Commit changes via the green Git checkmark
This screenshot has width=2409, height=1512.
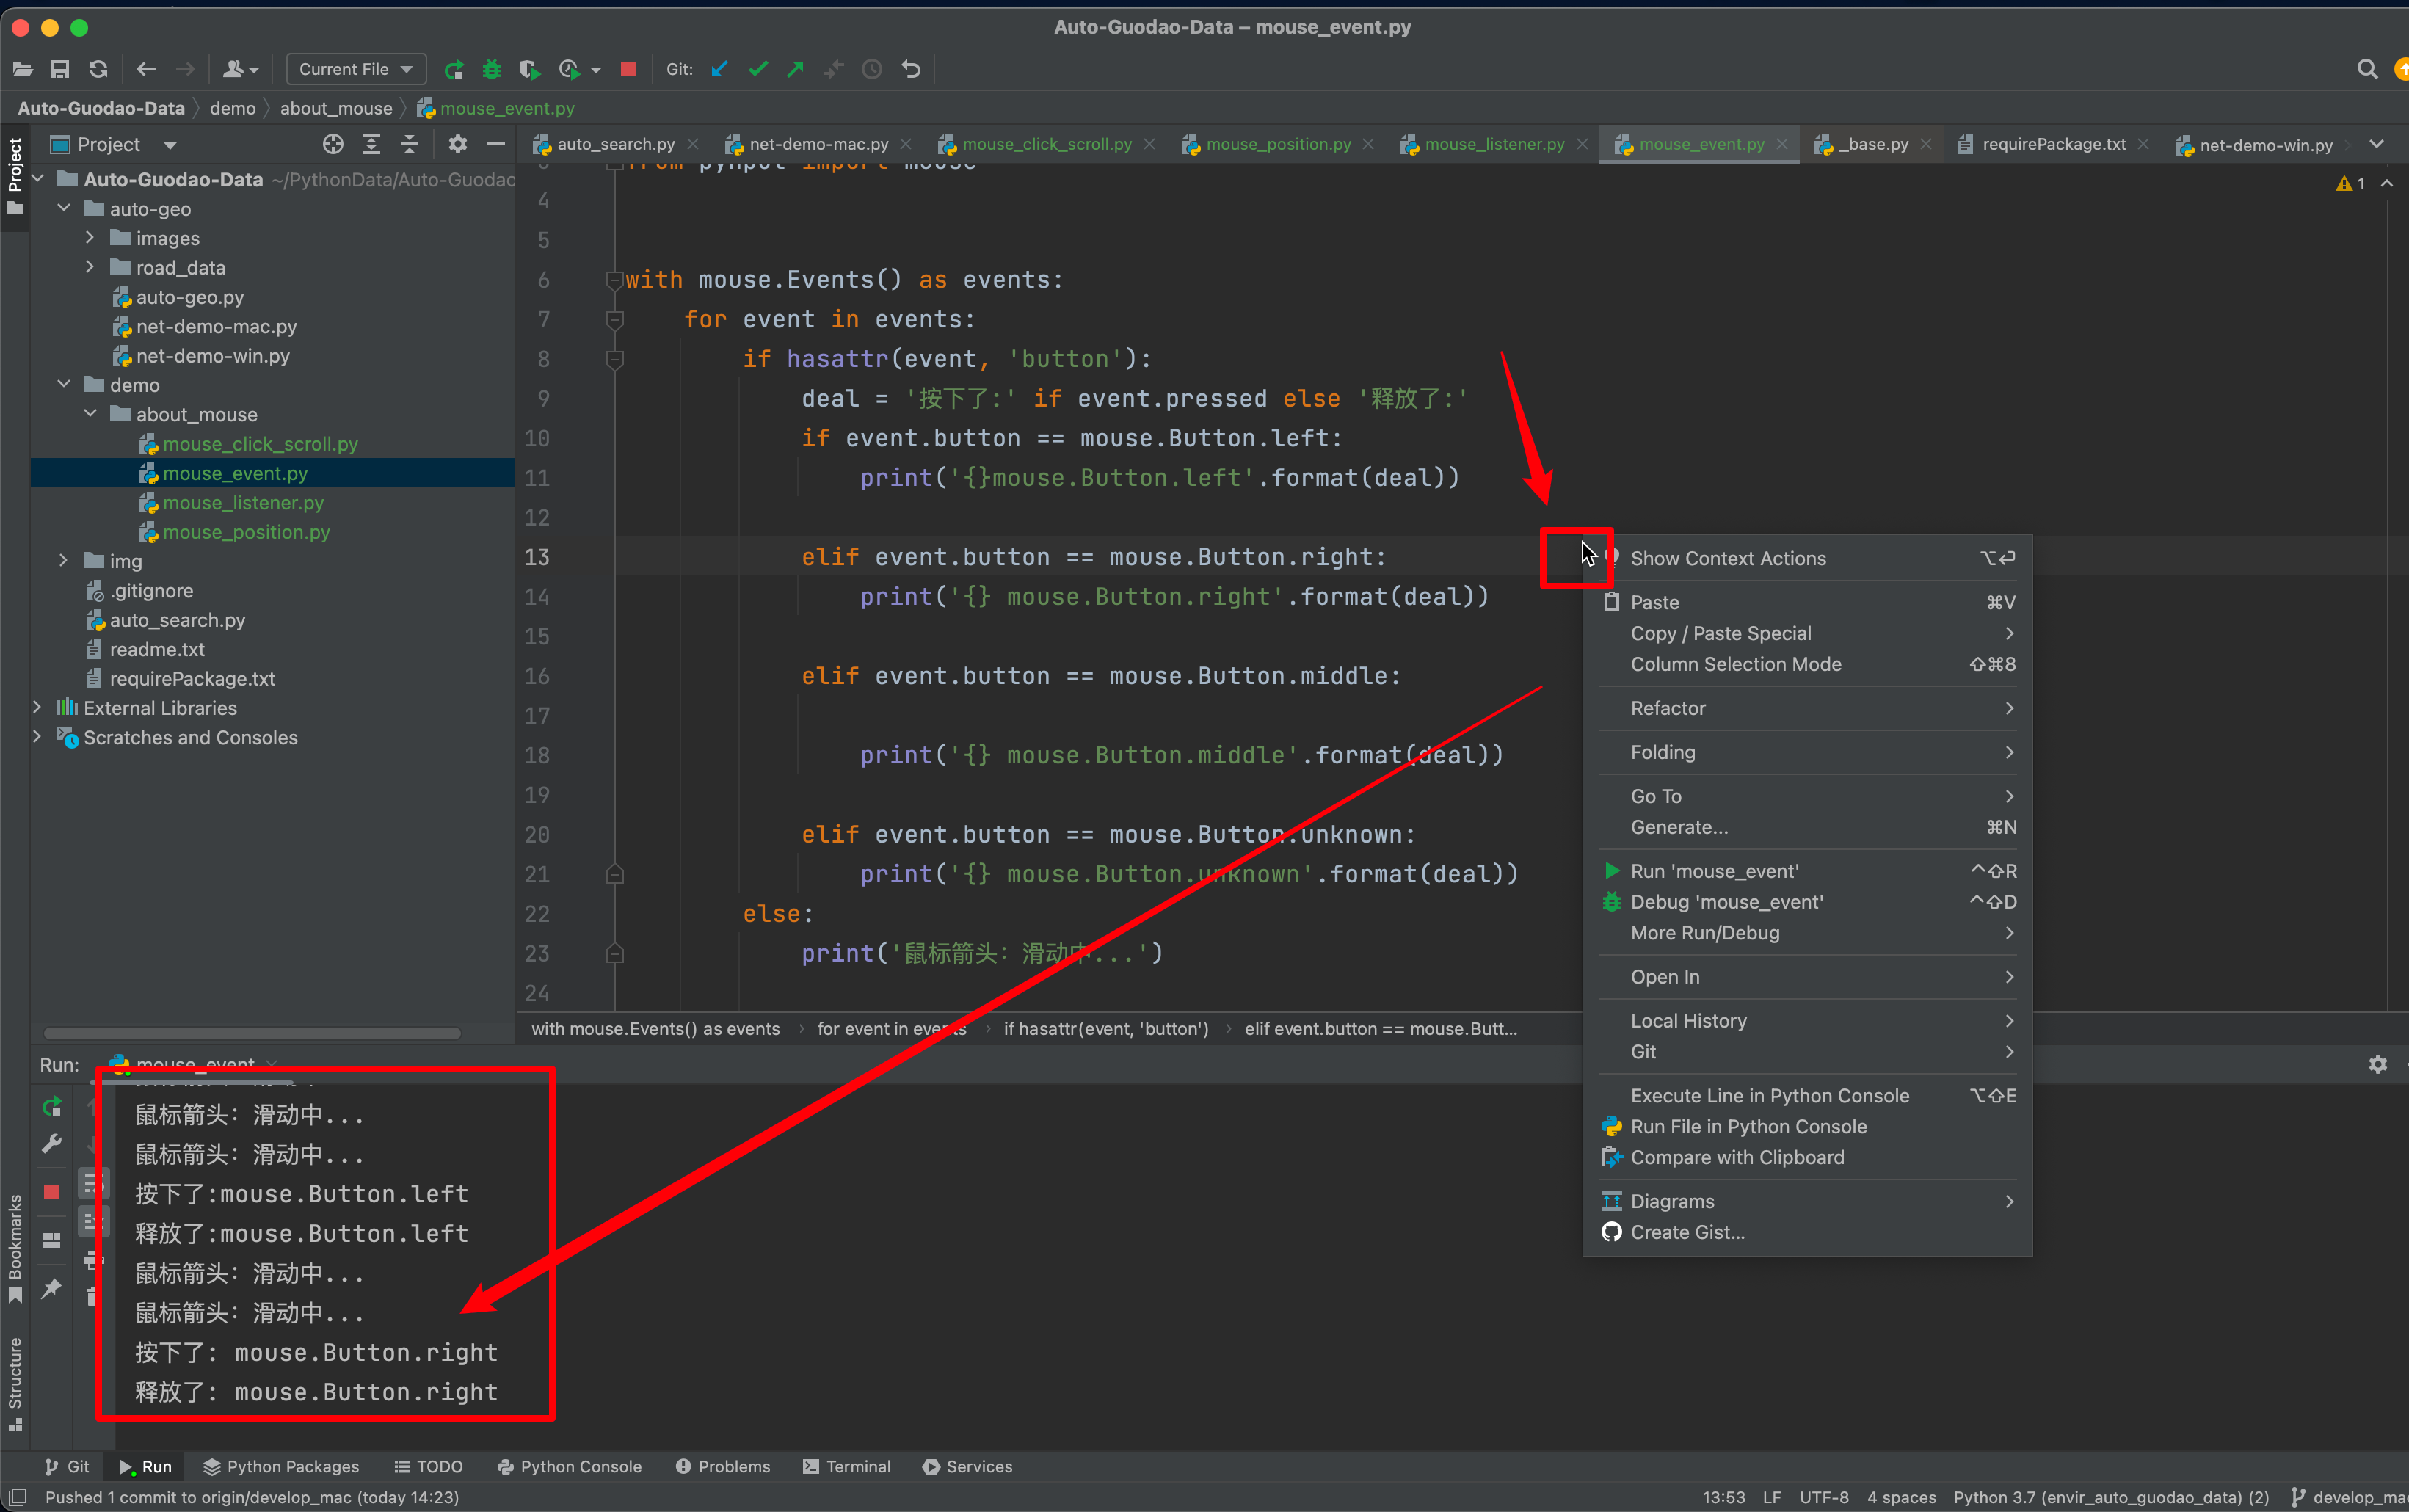click(757, 68)
